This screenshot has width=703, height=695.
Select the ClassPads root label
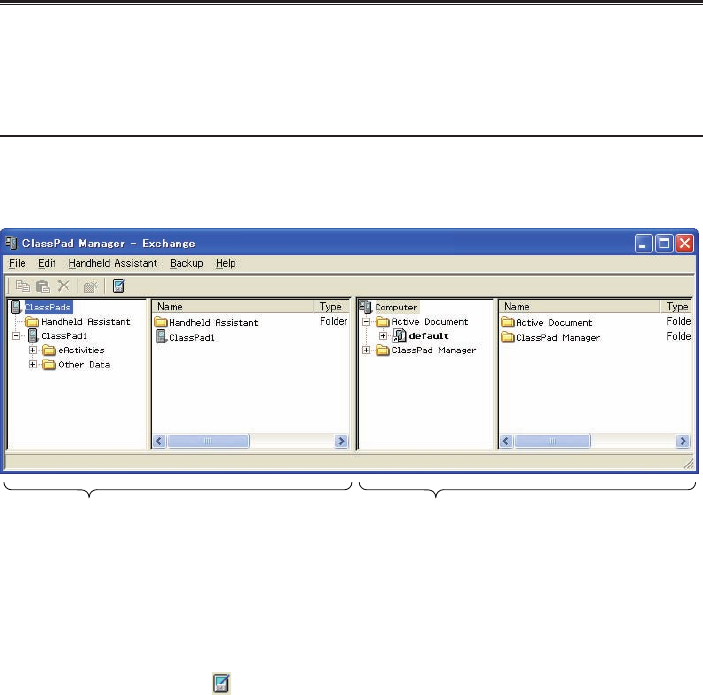tap(48, 307)
